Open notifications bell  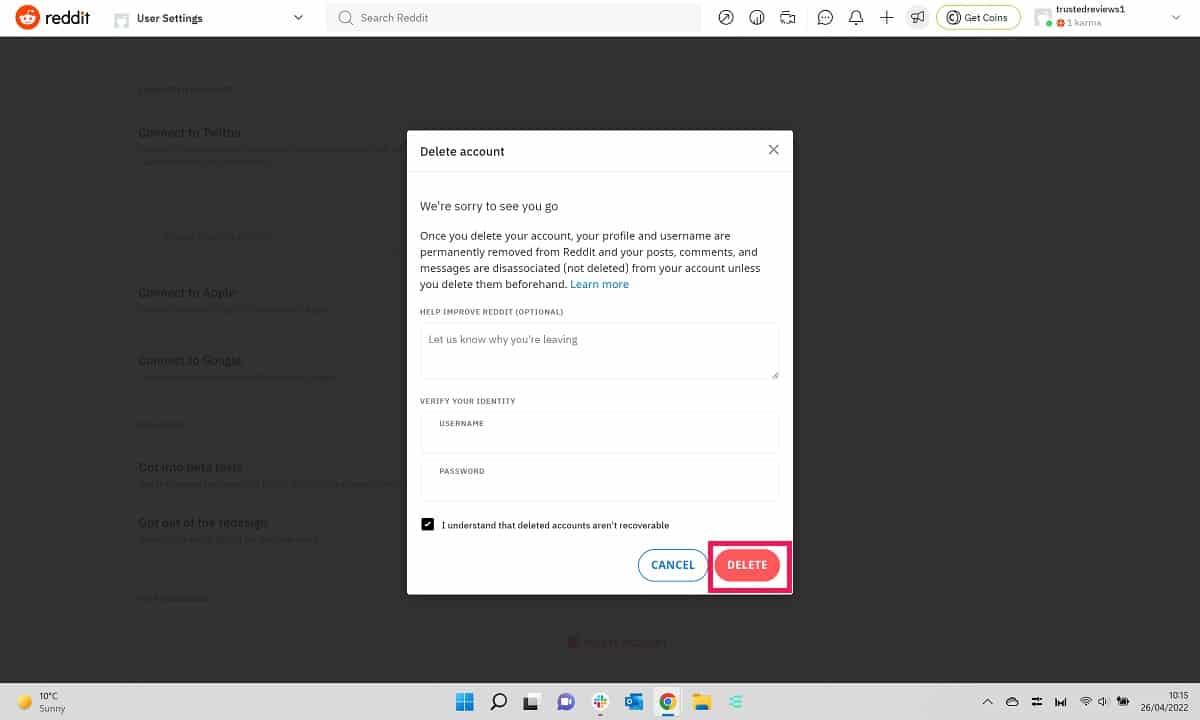click(x=856, y=18)
